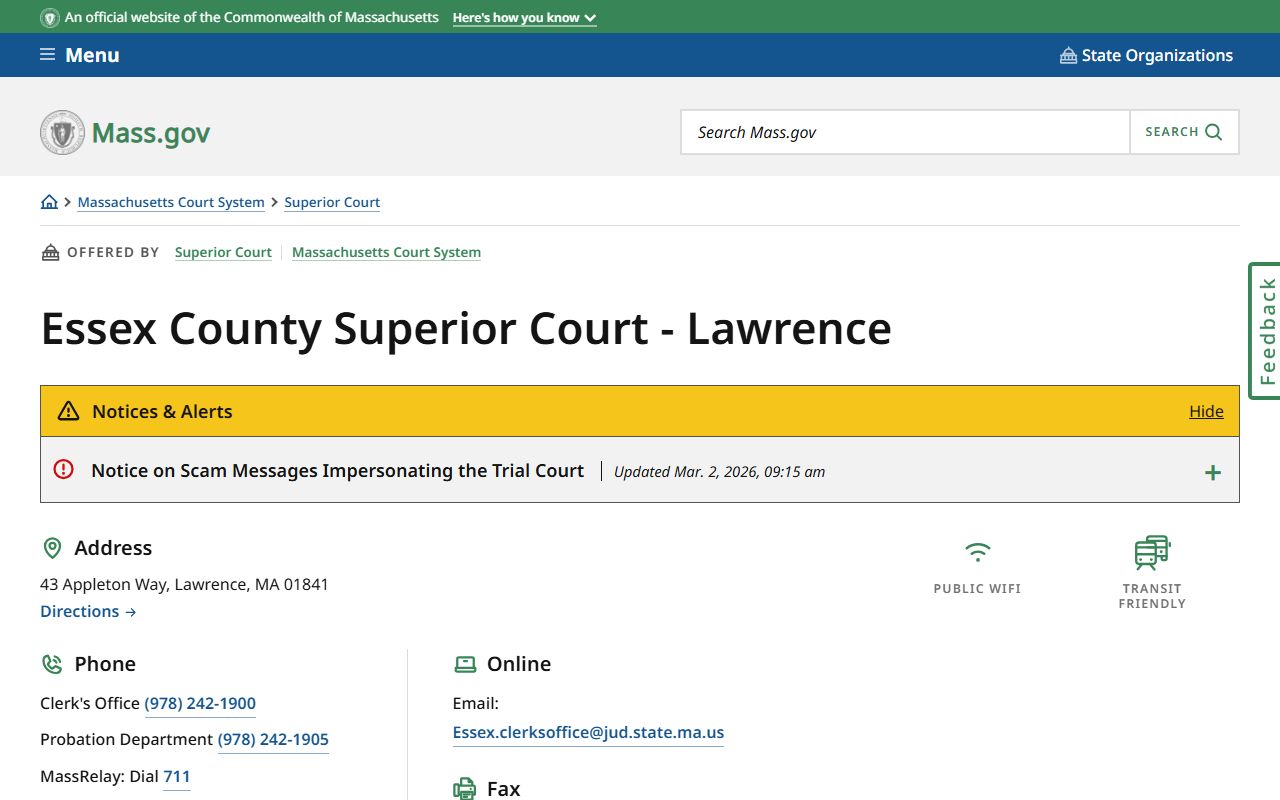The image size is (1280, 800).
Task: Click the Address map pin icon
Action: click(x=52, y=548)
